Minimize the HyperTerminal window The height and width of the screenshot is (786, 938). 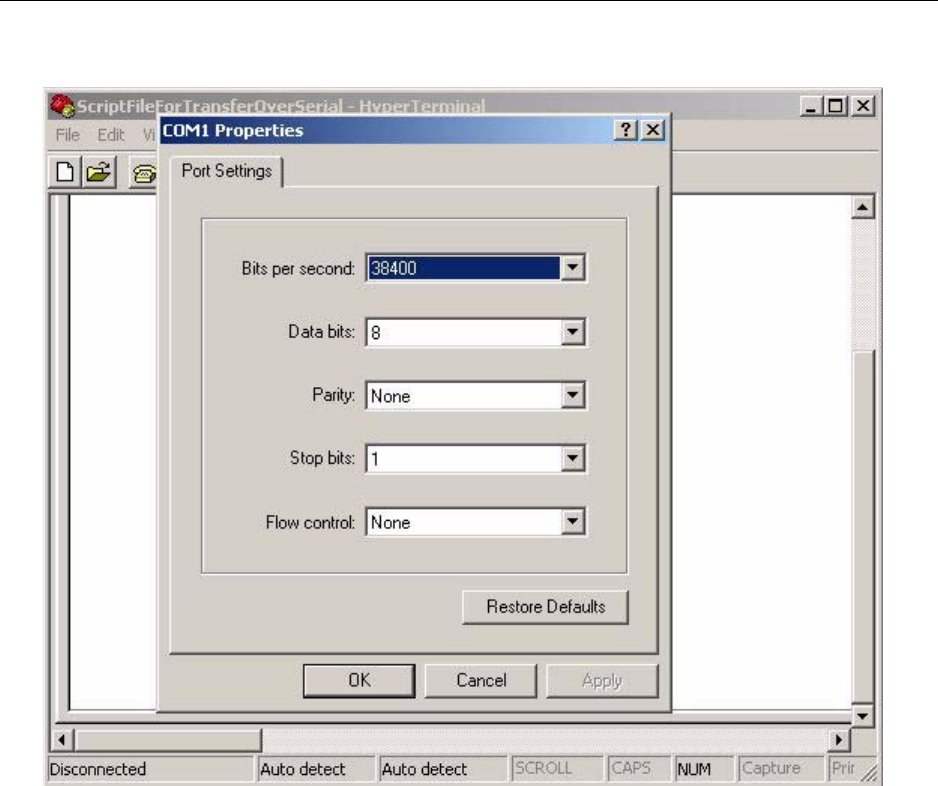click(811, 106)
